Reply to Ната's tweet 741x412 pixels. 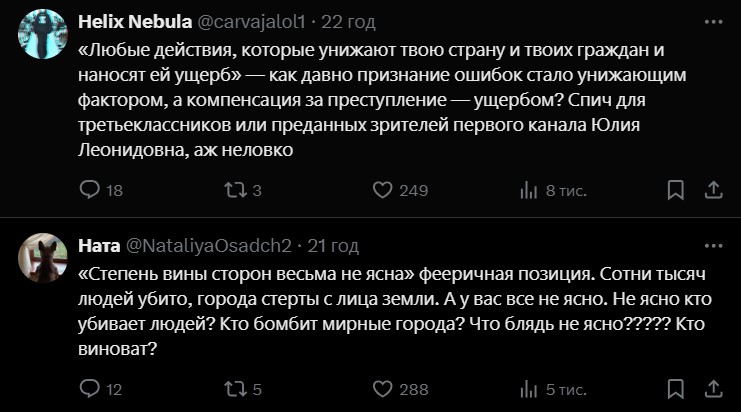pos(89,389)
